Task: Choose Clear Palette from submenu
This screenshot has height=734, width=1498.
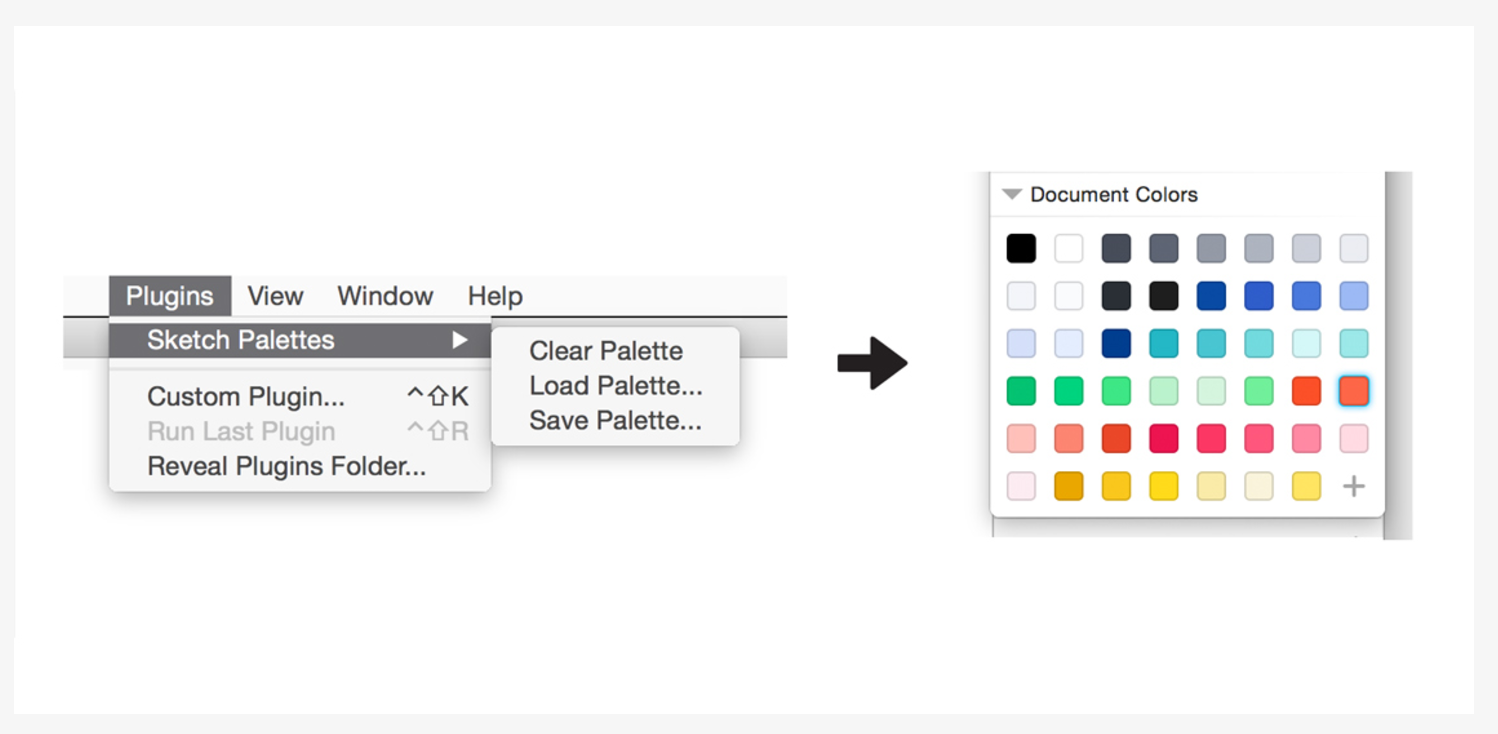Action: tap(606, 351)
